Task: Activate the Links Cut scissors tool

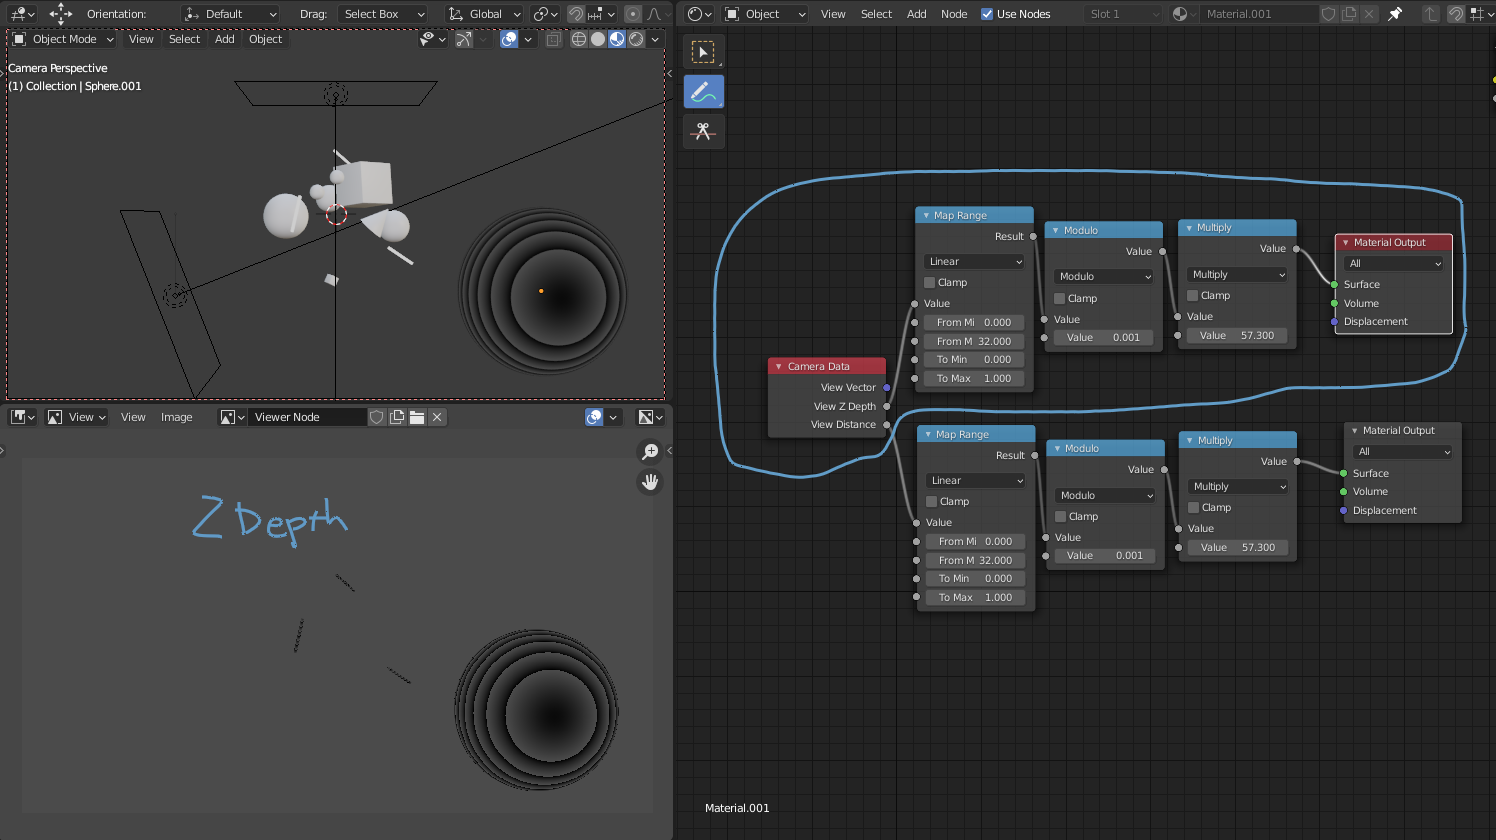Action: pyautogui.click(x=703, y=132)
